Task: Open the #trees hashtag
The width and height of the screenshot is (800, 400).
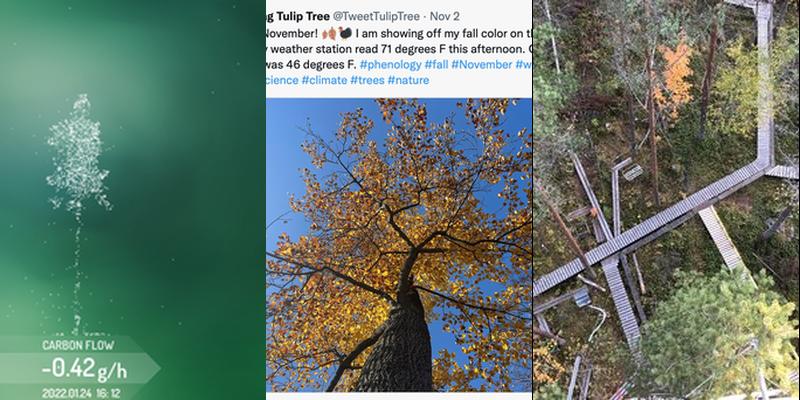Action: (x=367, y=80)
